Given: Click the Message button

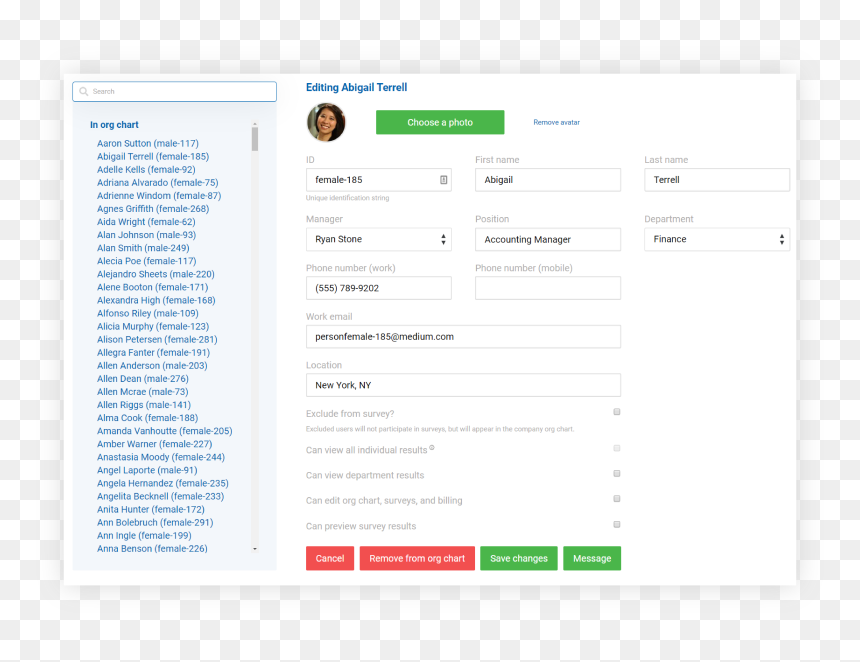Looking at the screenshot, I should click(x=592, y=558).
